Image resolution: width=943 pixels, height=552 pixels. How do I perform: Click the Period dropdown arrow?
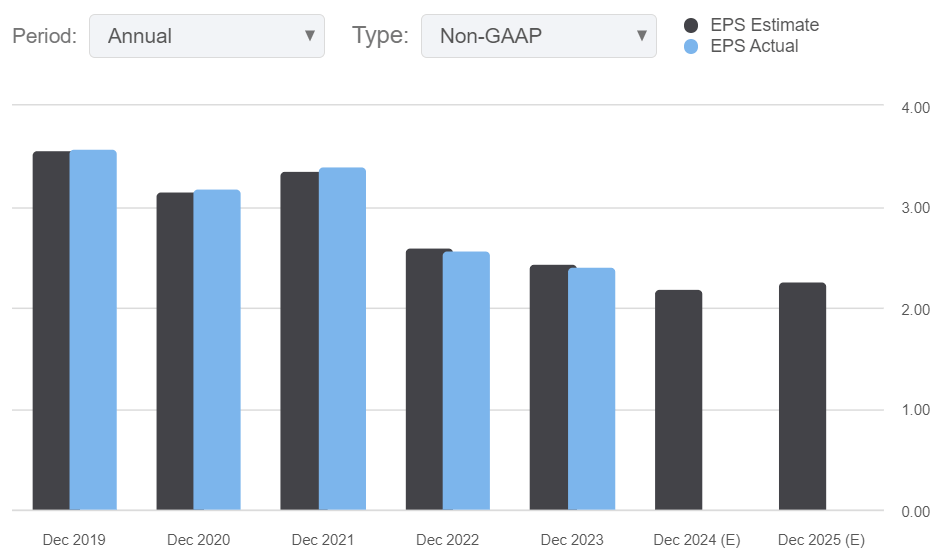click(309, 36)
